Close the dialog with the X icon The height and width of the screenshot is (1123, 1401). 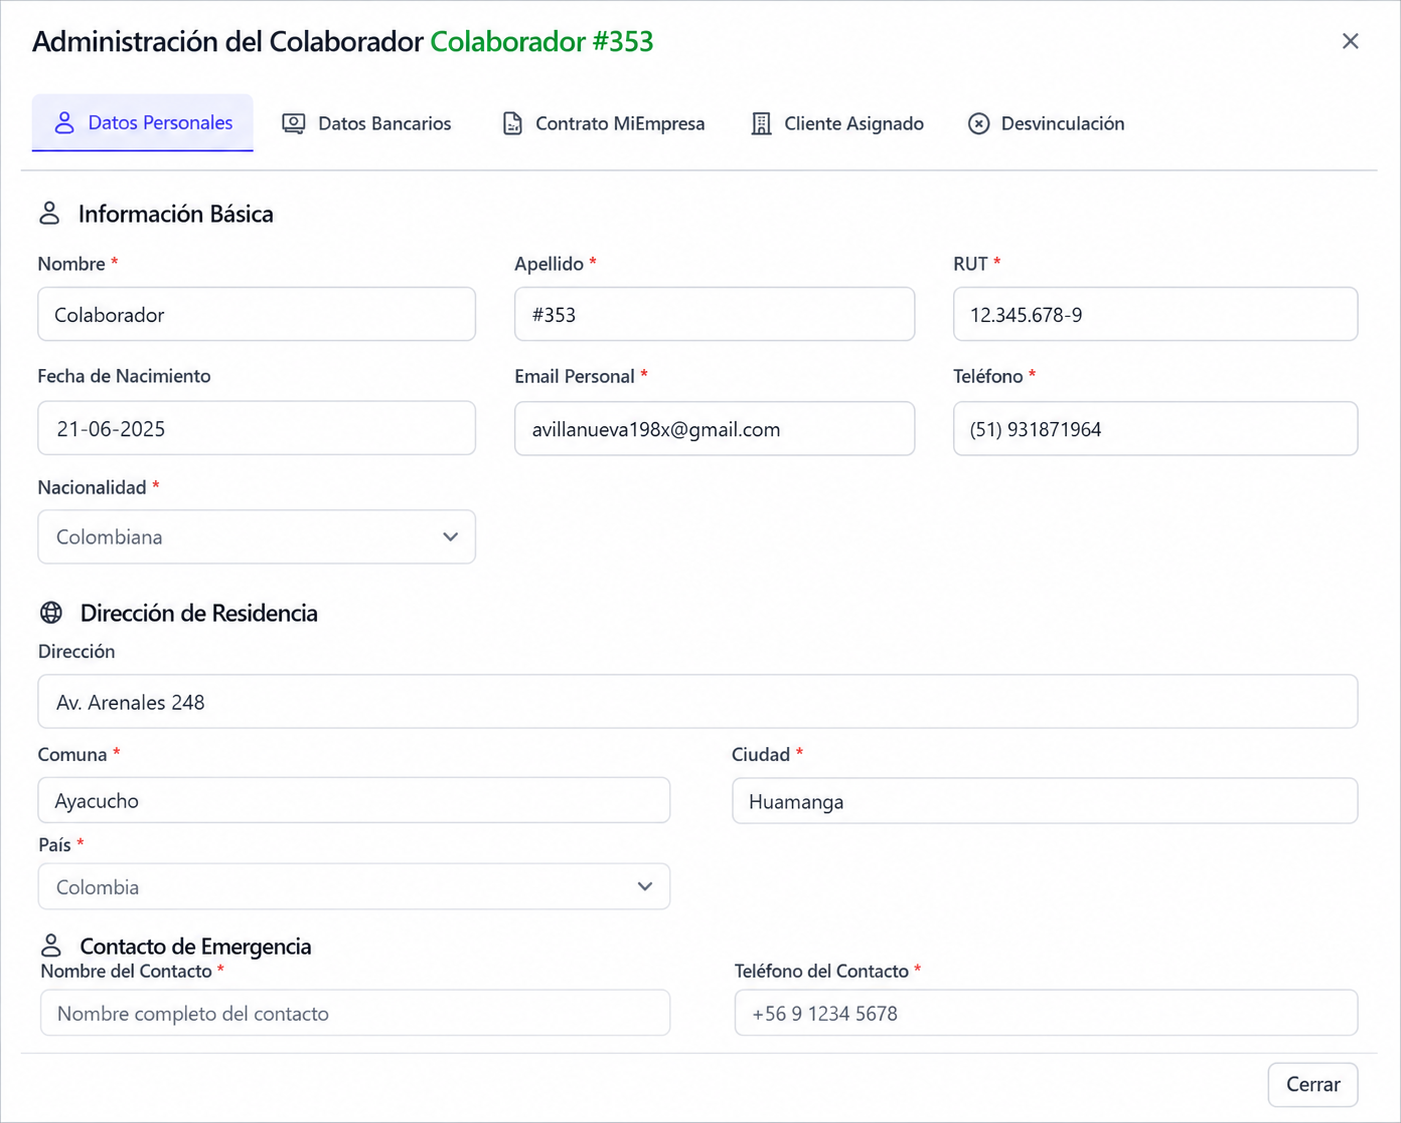coord(1350,41)
